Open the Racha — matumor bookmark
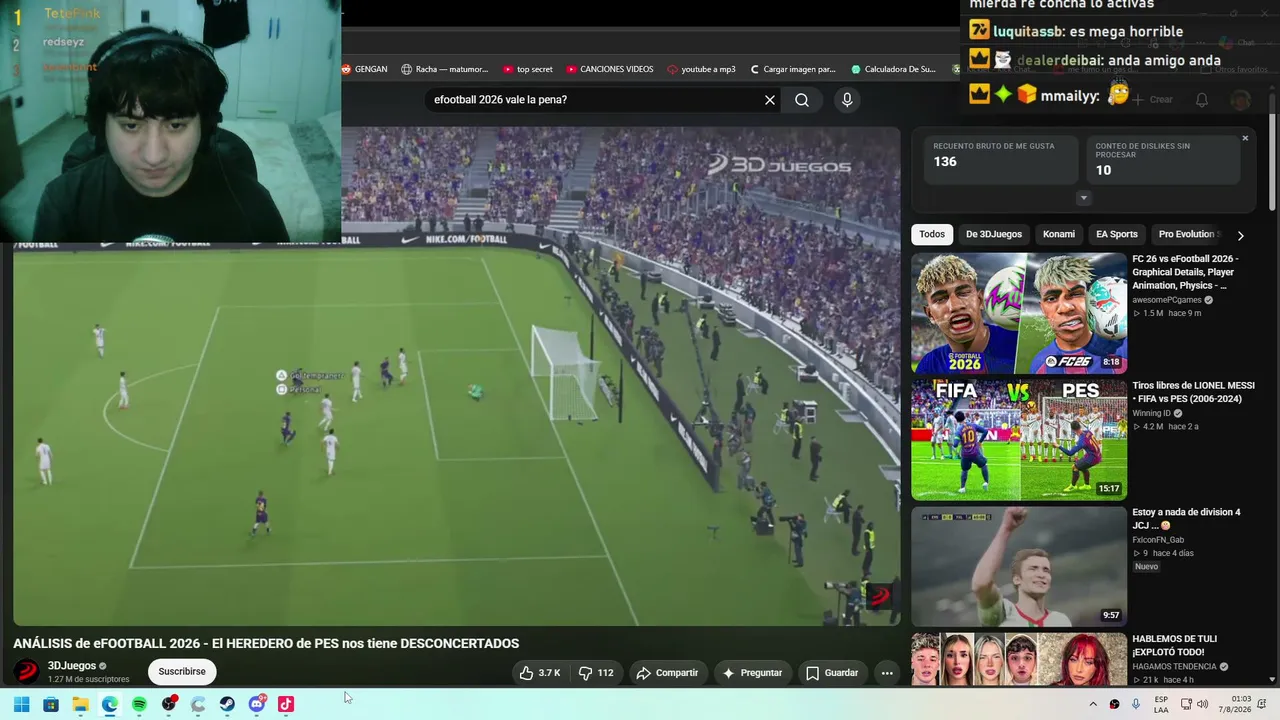The height and width of the screenshot is (720, 1280). (445, 69)
